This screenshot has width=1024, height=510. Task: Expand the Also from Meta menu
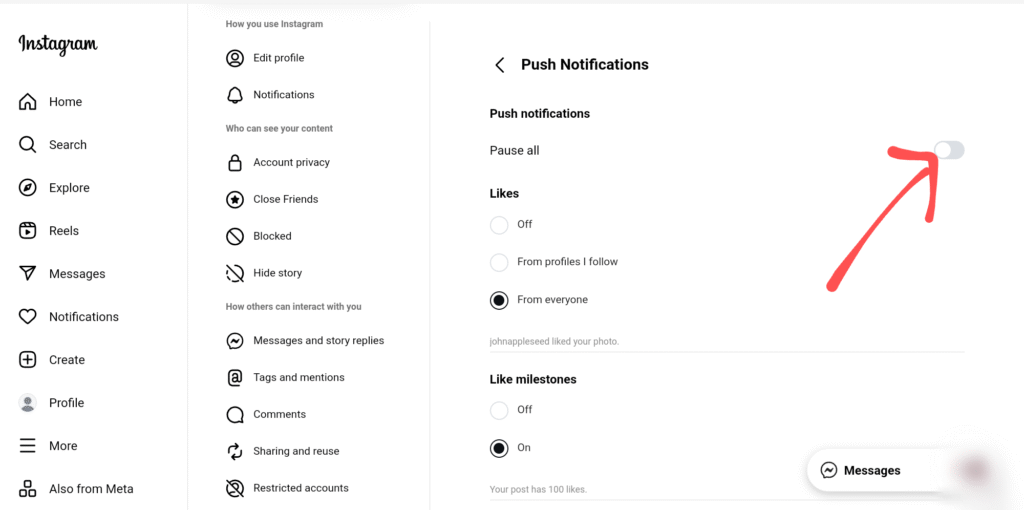pos(28,489)
